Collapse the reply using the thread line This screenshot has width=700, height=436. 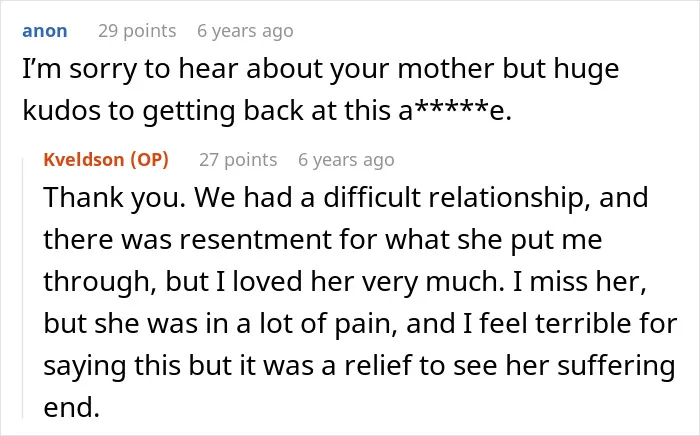pyautogui.click(x=23, y=288)
